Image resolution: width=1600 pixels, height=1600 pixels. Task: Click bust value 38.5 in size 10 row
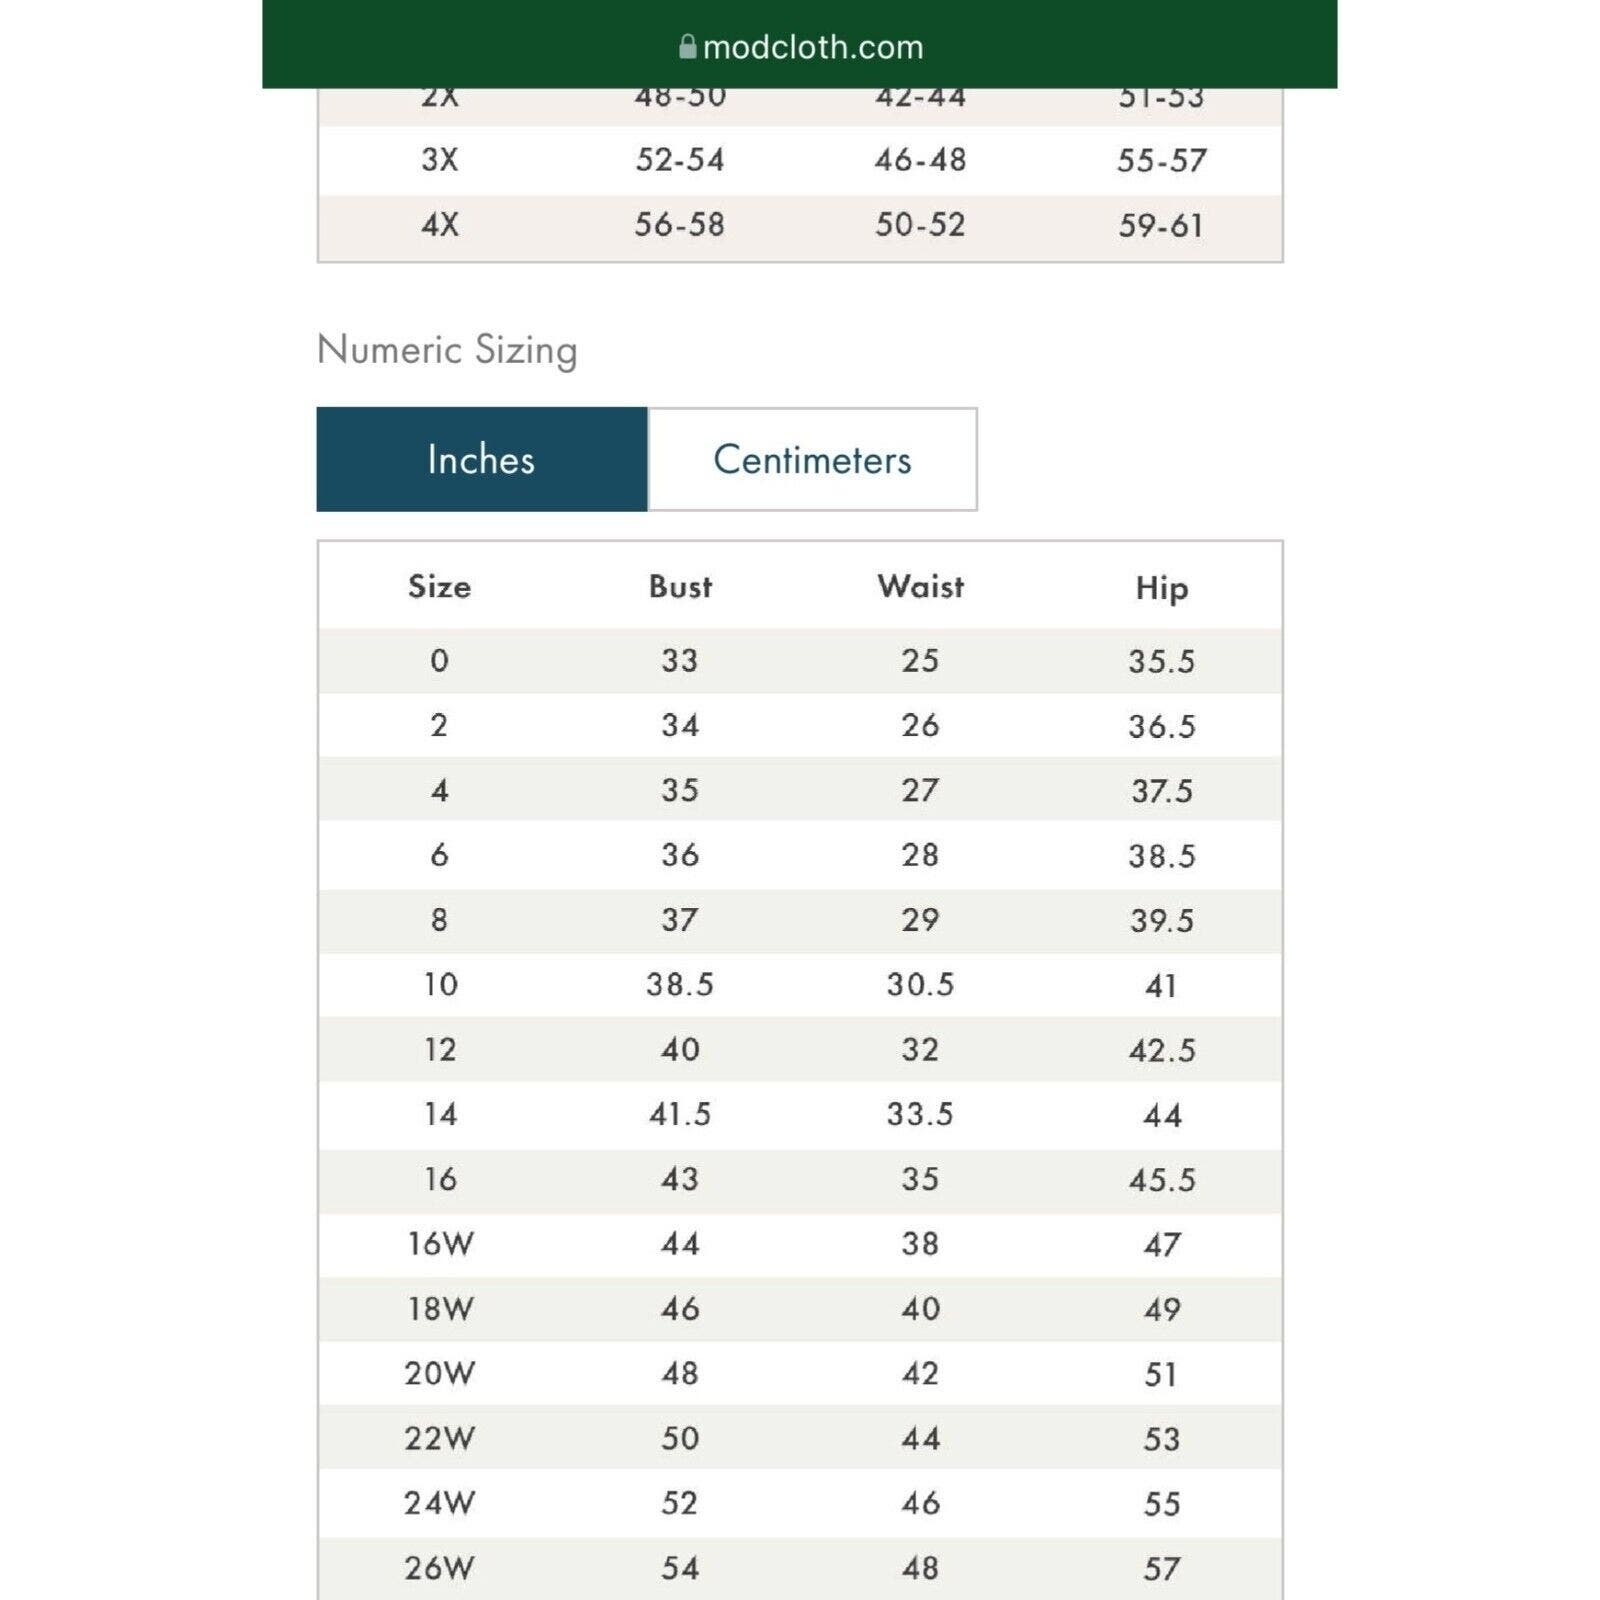(680, 984)
